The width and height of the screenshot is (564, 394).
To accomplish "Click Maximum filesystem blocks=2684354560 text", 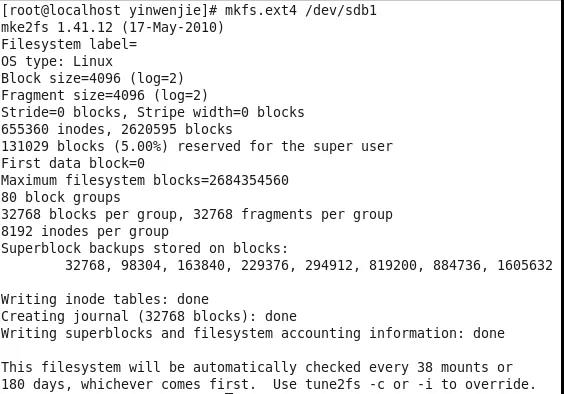I will pos(145,180).
